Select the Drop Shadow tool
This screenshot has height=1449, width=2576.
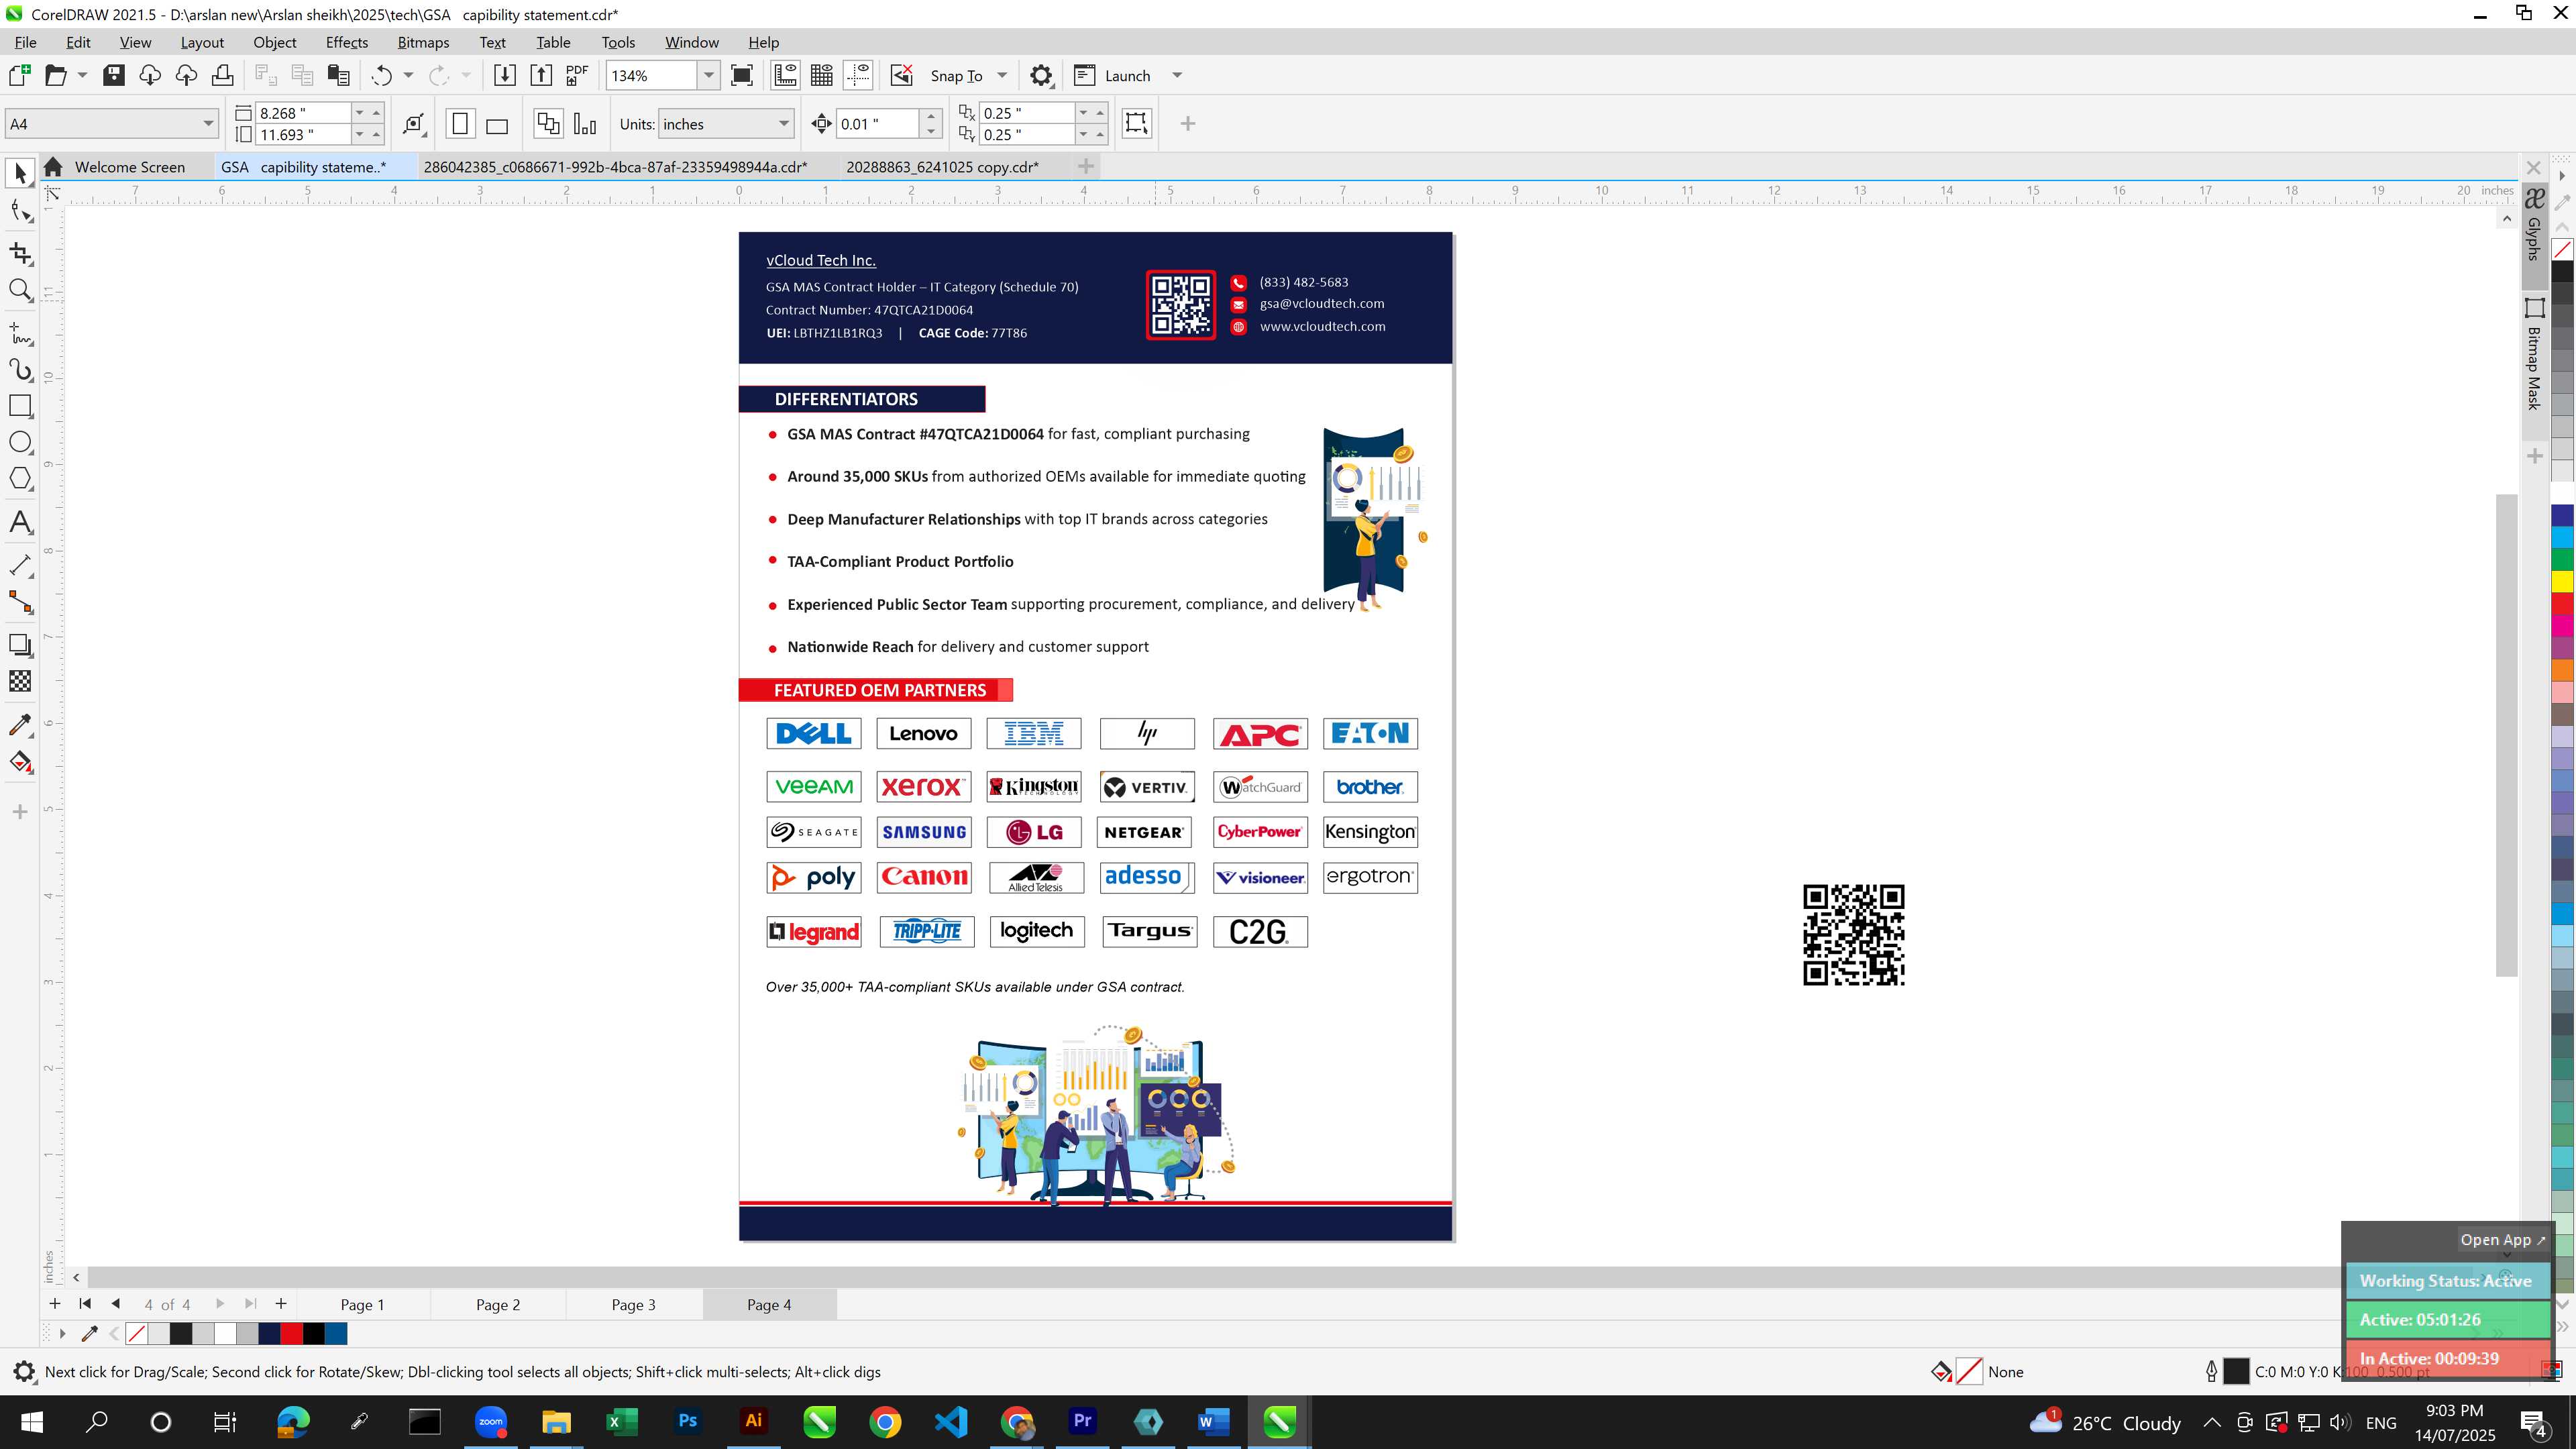coord(20,645)
